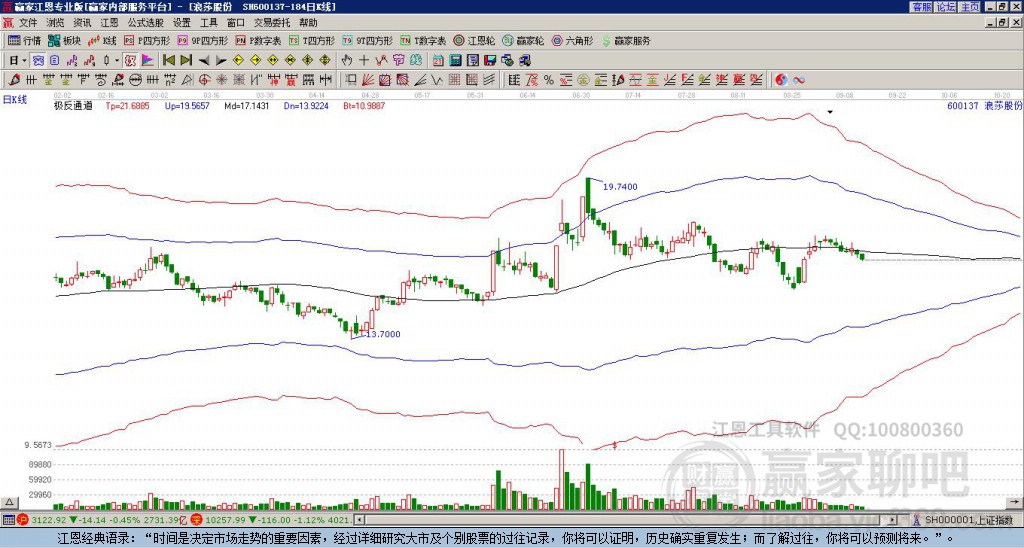Open the calendar icon showing 21
This screenshot has height=548, width=1024.
438,60
